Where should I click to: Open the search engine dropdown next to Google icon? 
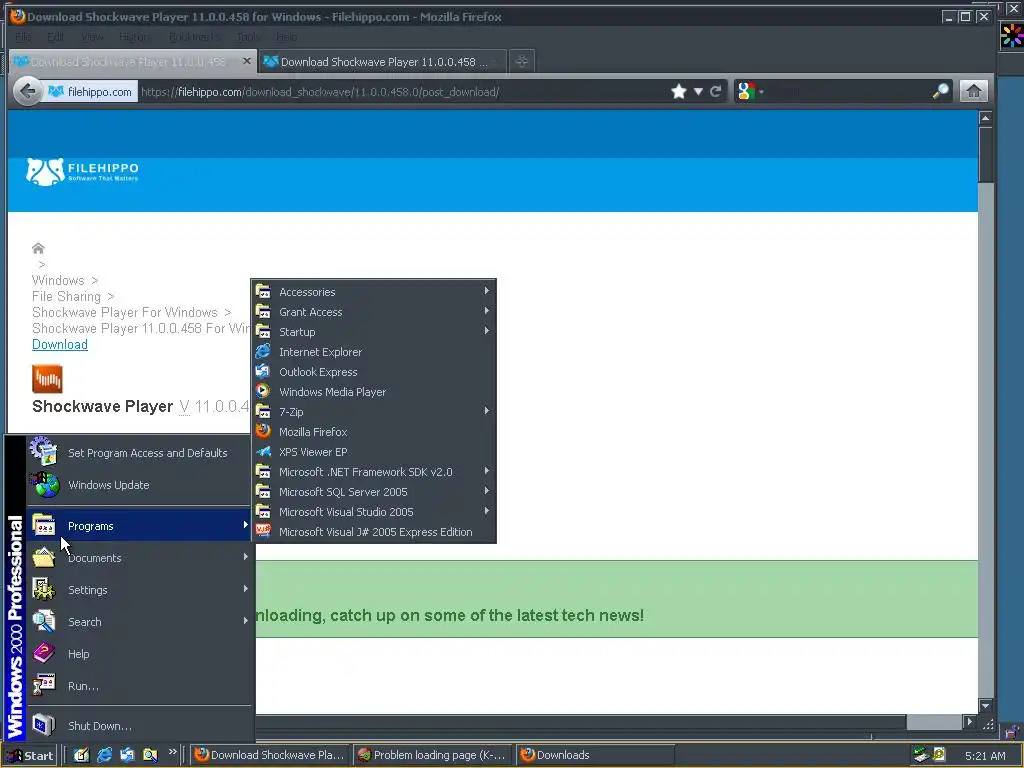761,91
